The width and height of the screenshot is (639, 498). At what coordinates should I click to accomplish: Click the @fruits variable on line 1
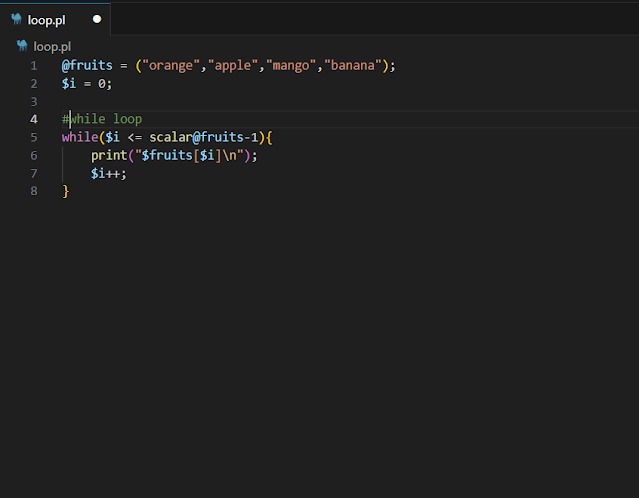coord(87,66)
